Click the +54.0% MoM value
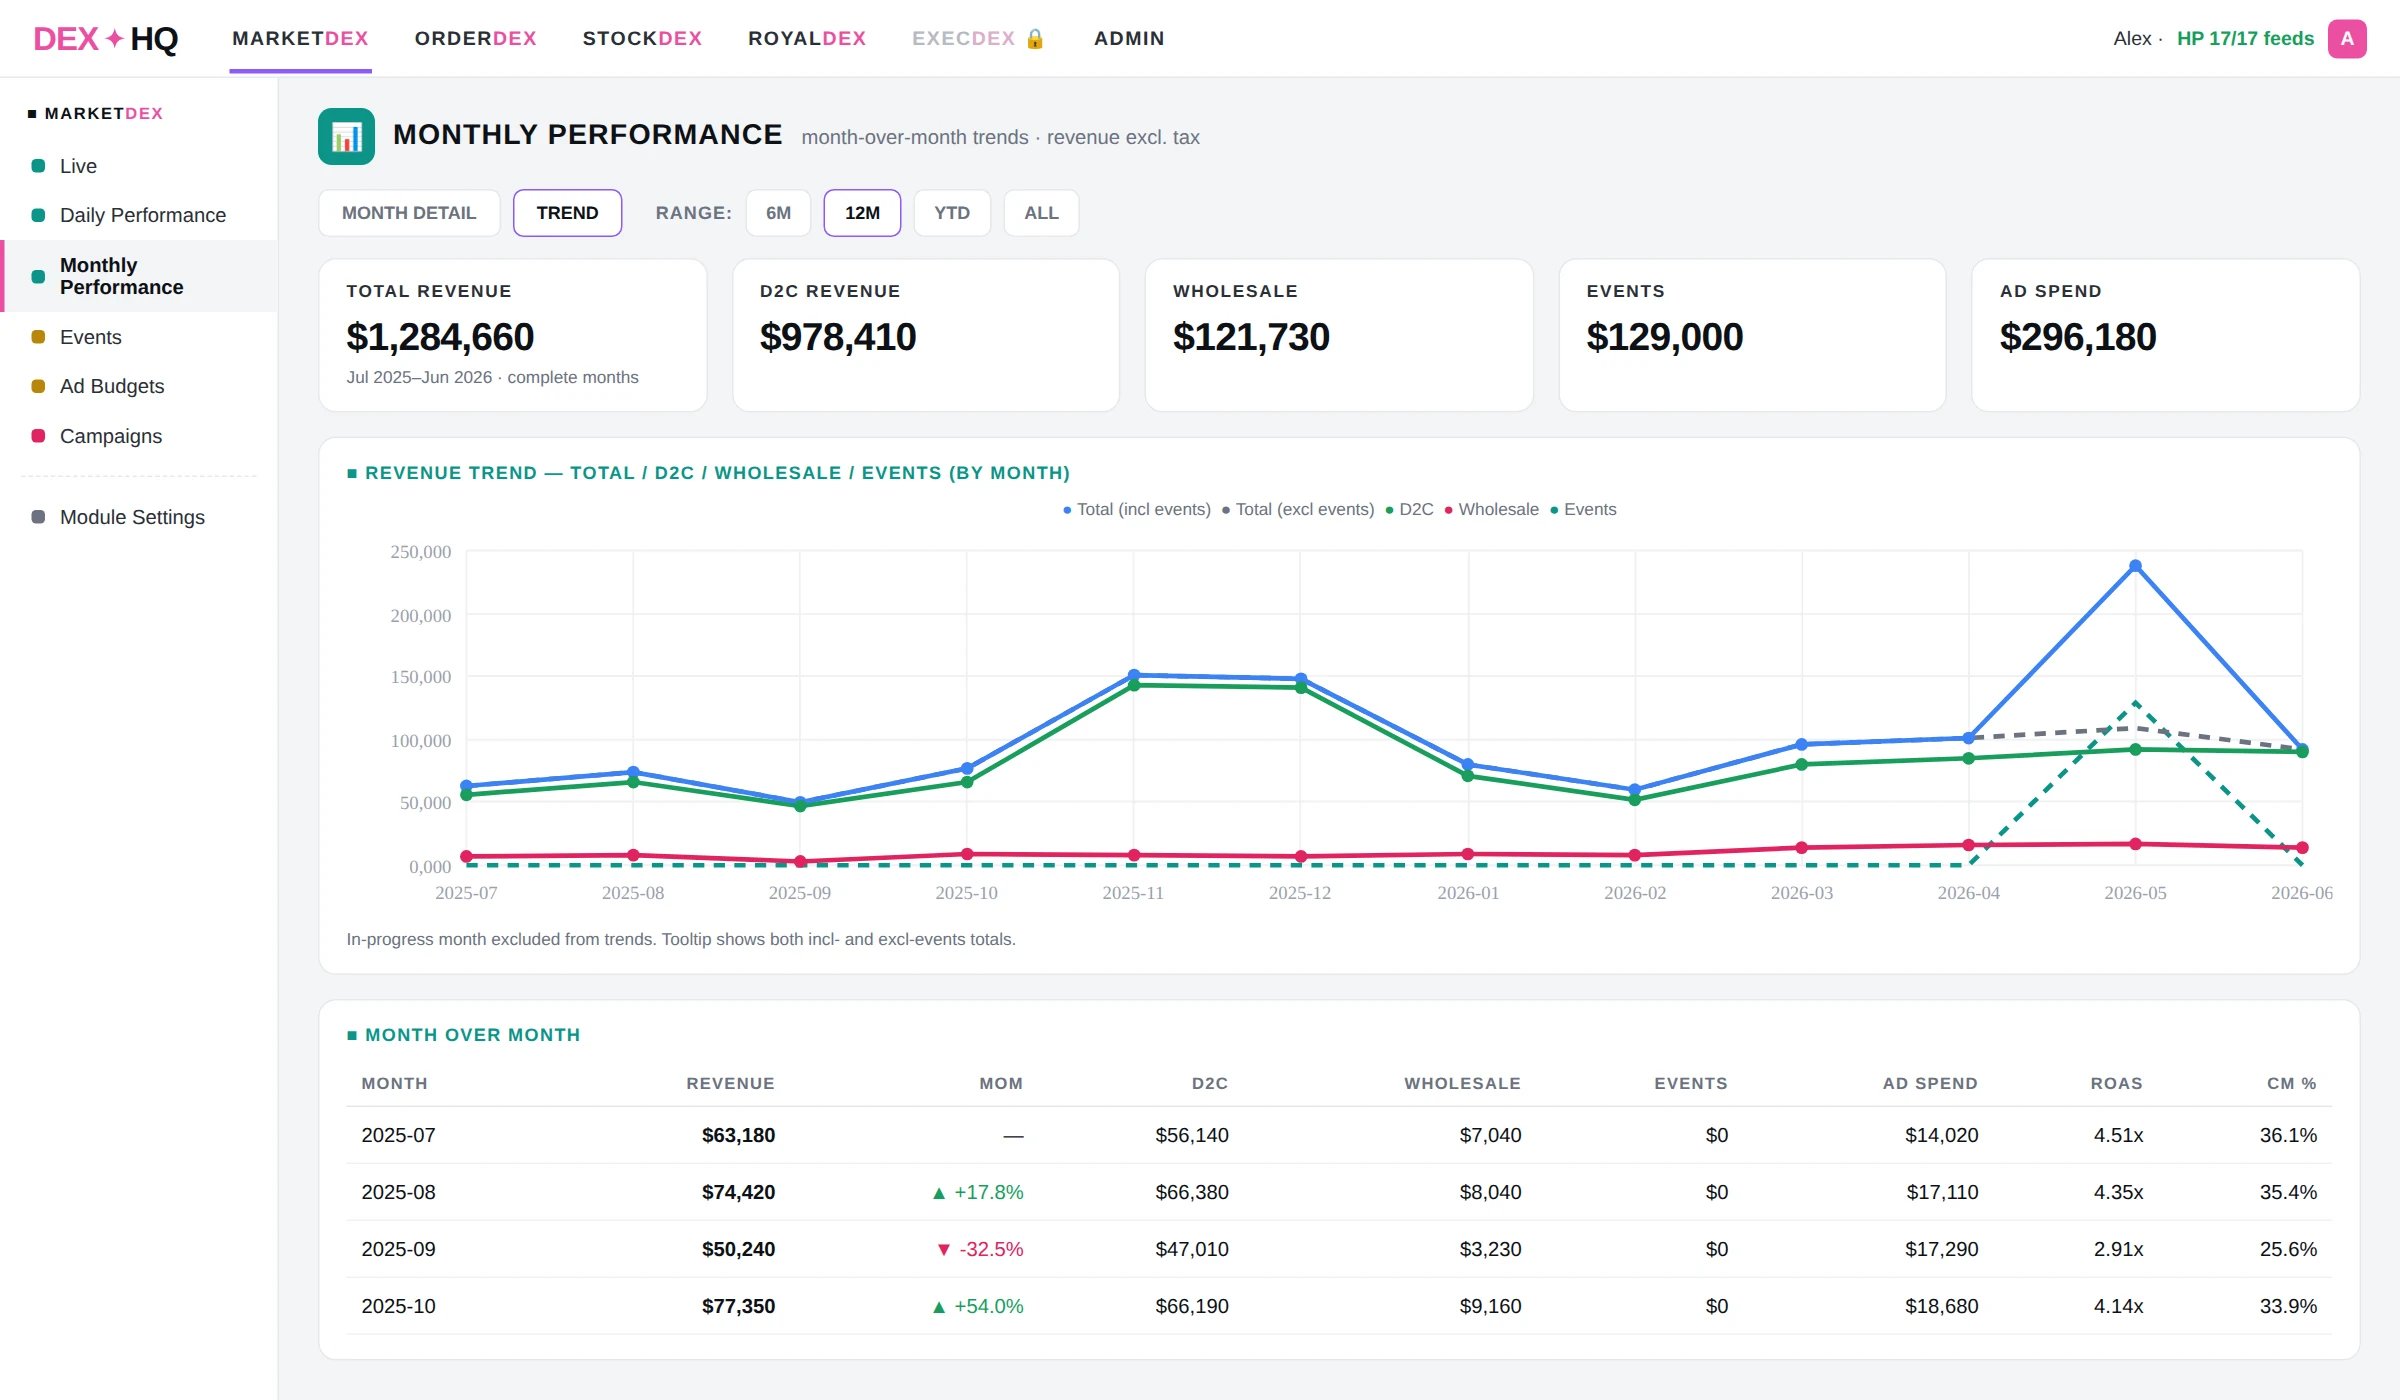The width and height of the screenshot is (2400, 1400). pos(977,1306)
